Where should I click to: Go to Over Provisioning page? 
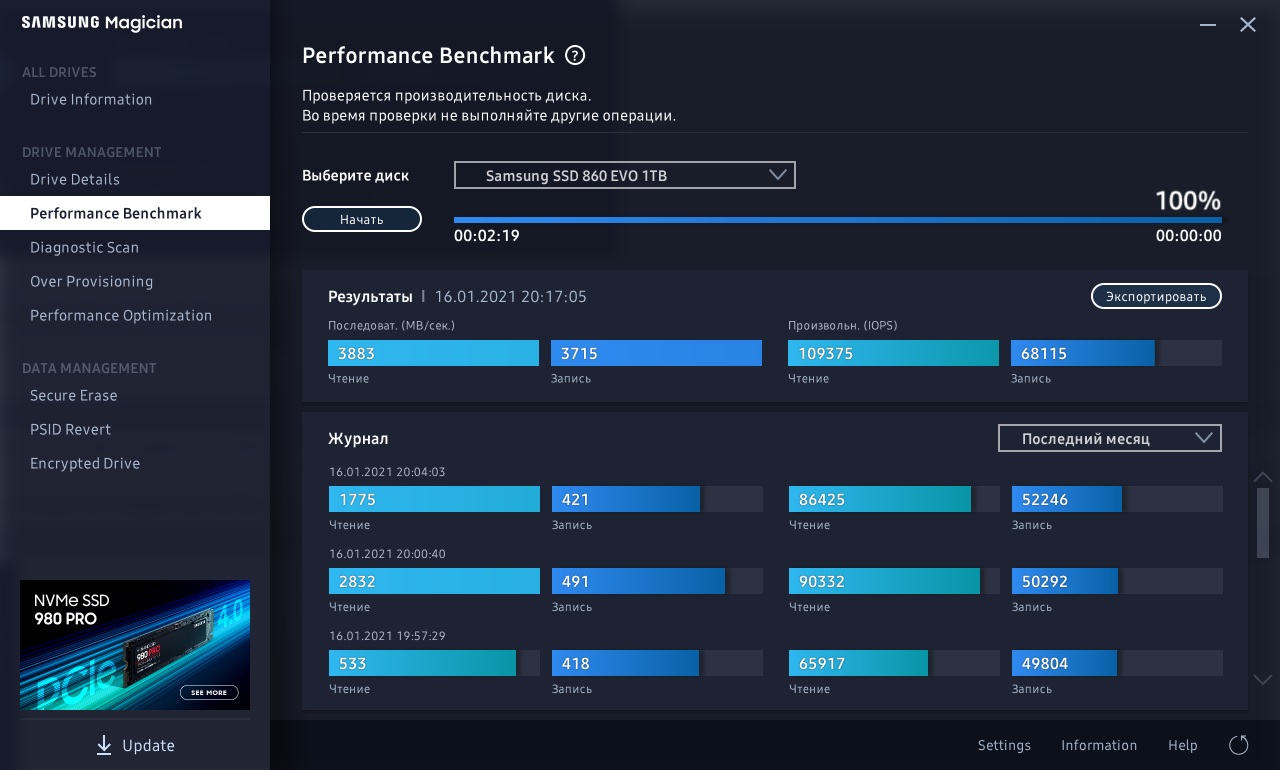point(91,281)
